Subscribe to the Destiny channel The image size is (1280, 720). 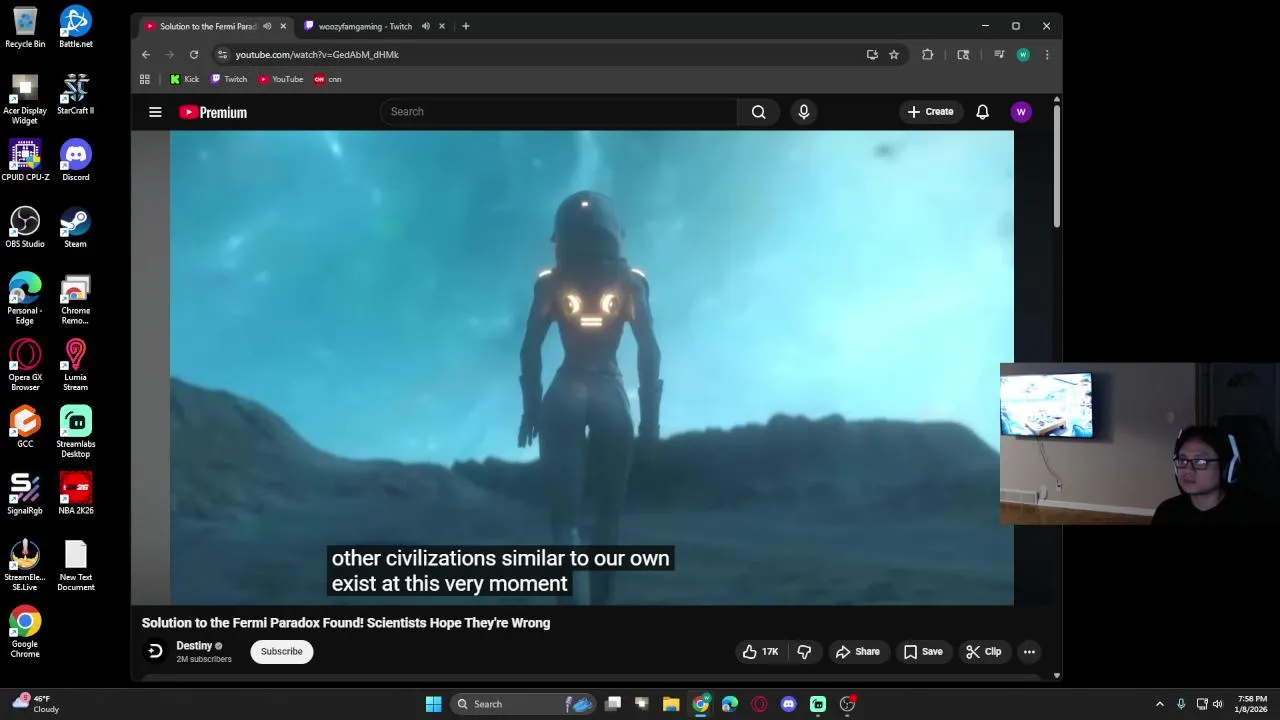point(281,652)
